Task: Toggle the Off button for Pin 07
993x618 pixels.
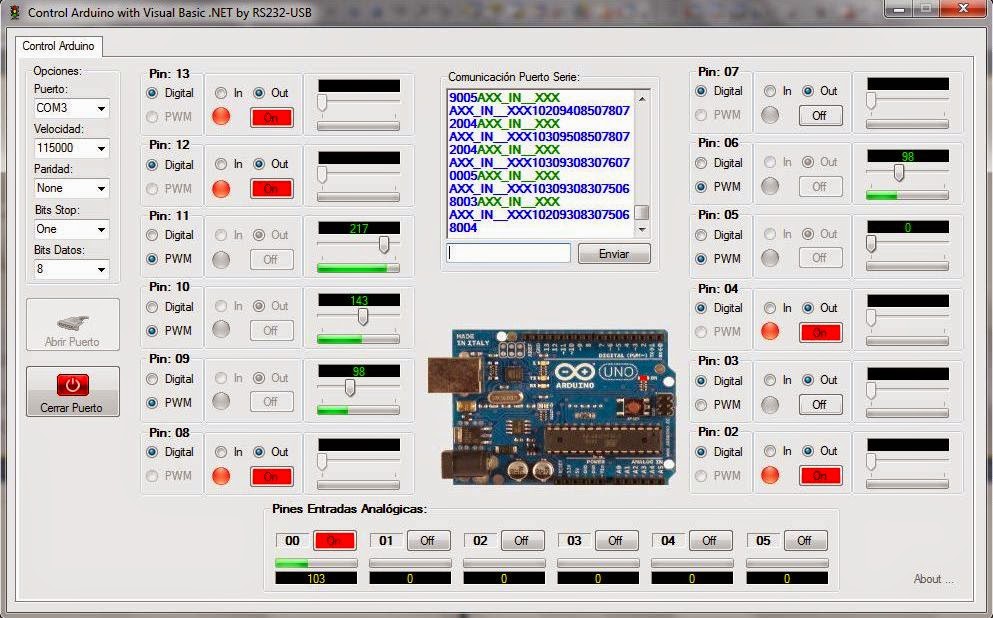Action: (x=819, y=115)
